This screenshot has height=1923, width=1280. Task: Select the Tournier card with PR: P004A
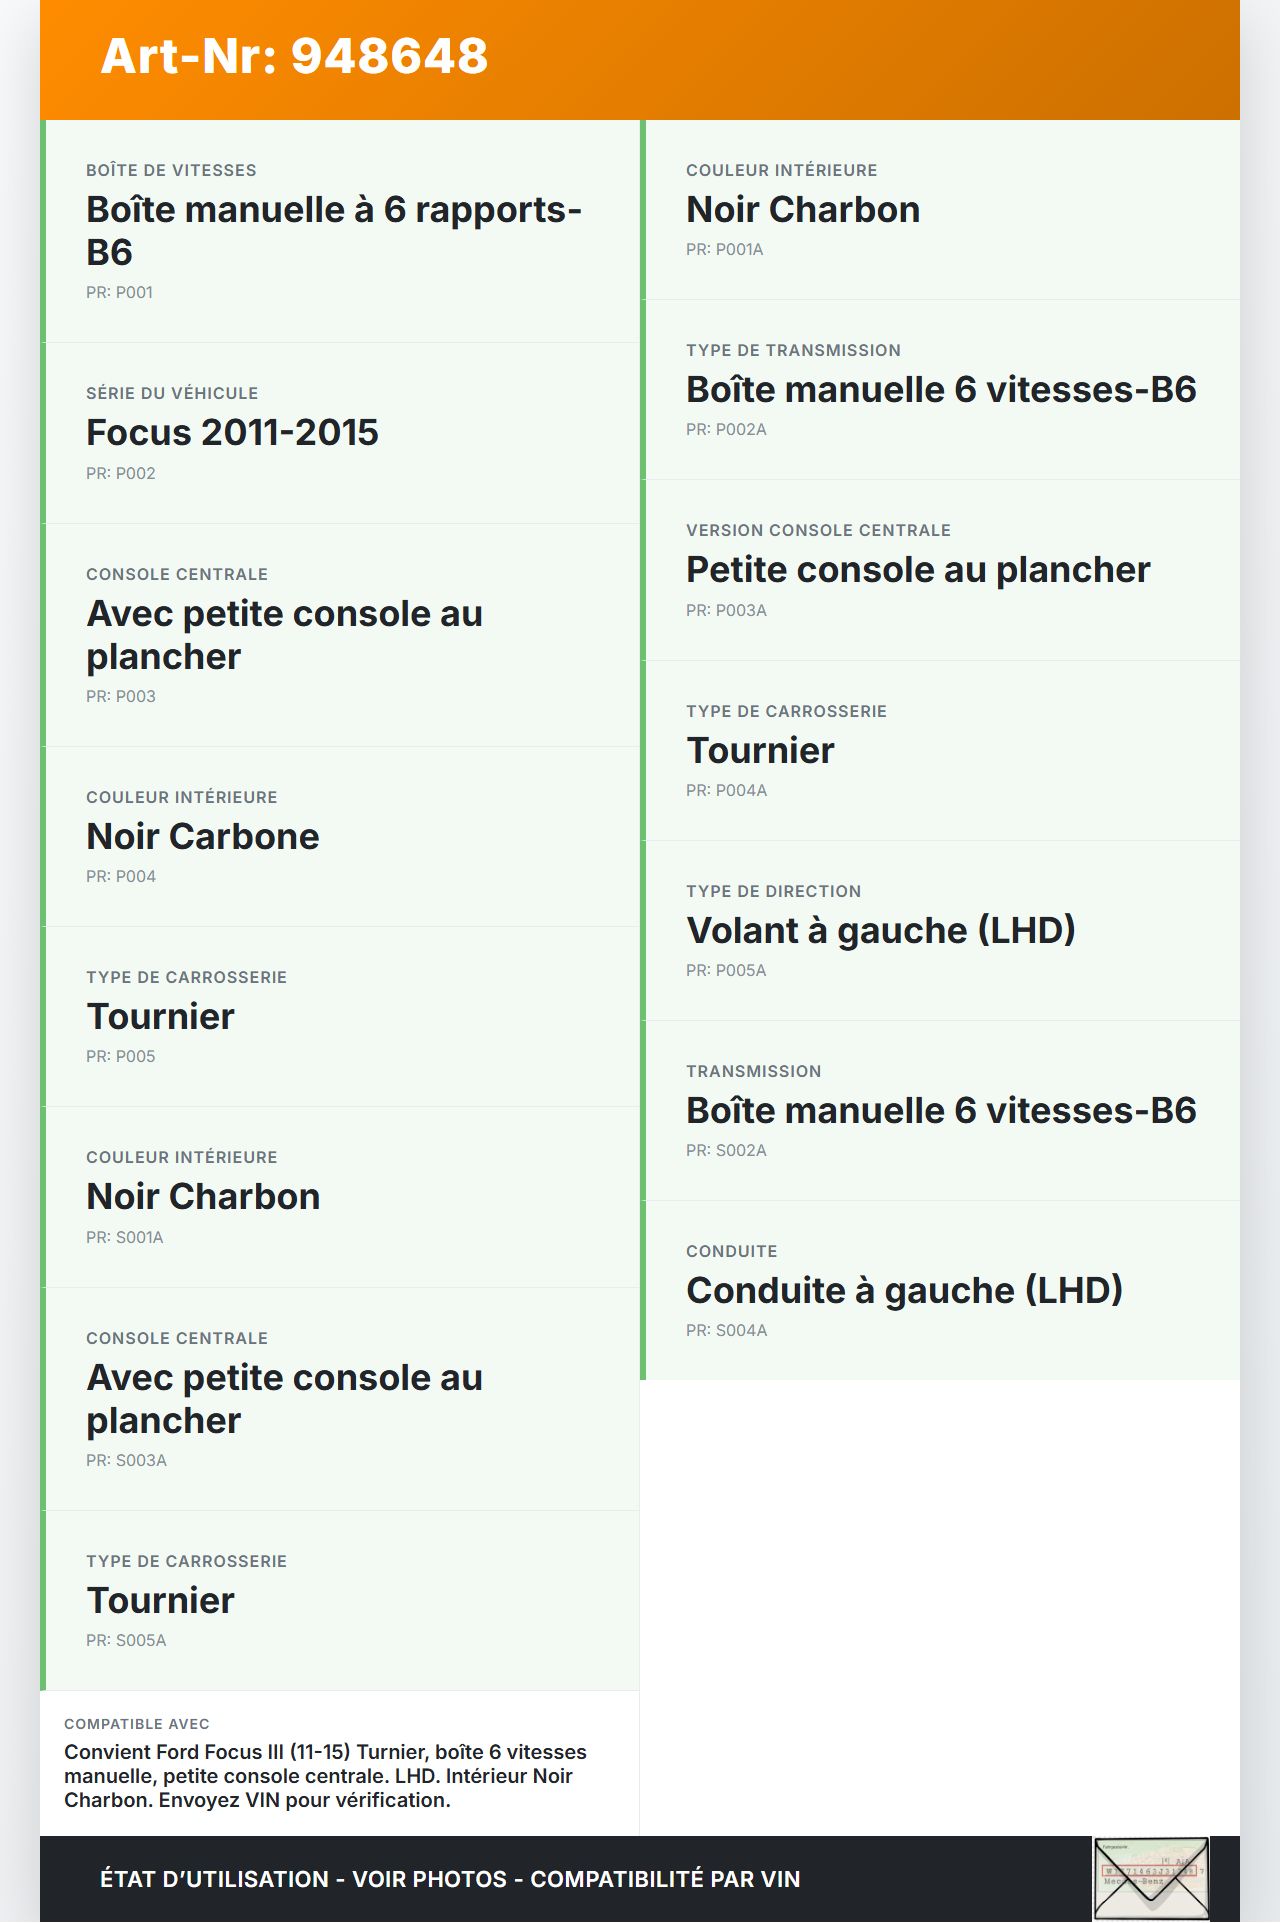coord(940,751)
